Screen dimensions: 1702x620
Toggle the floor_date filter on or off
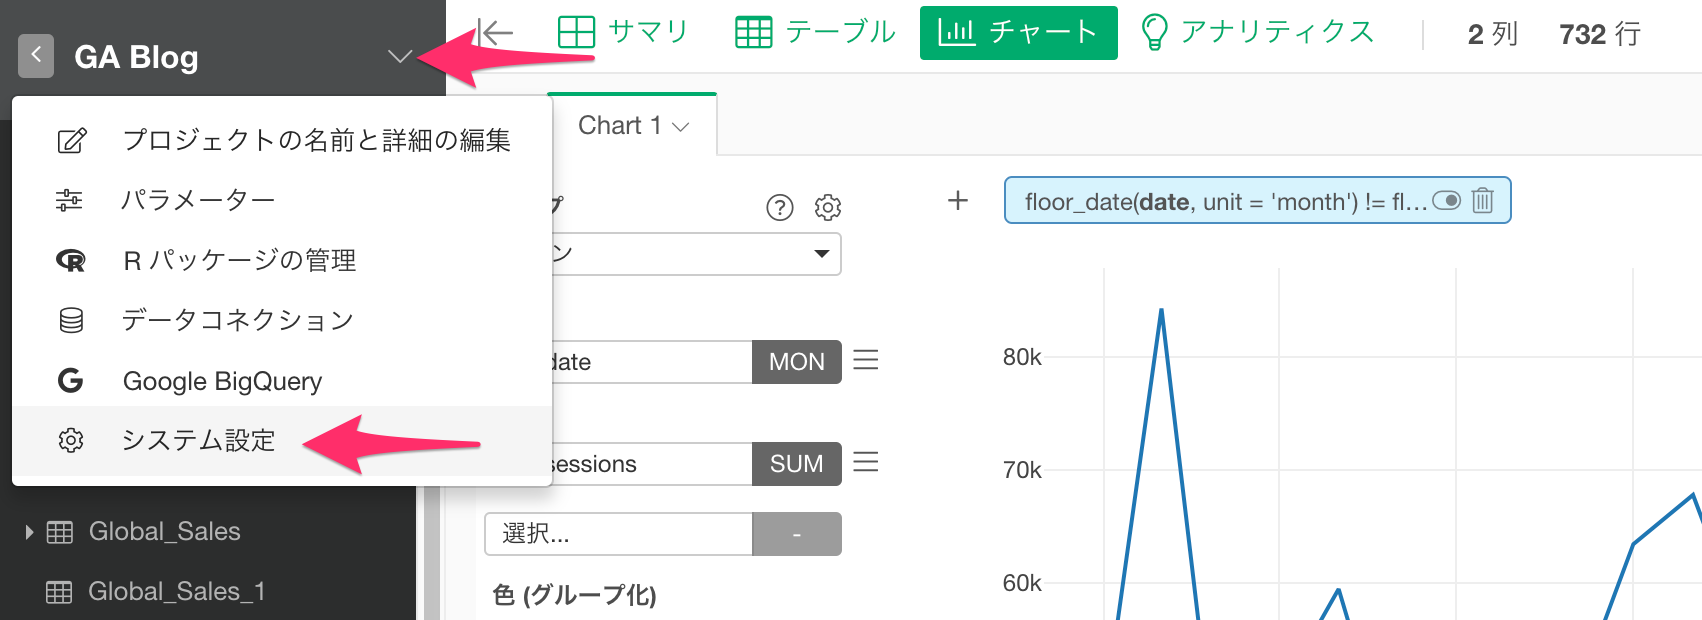pos(1446,201)
